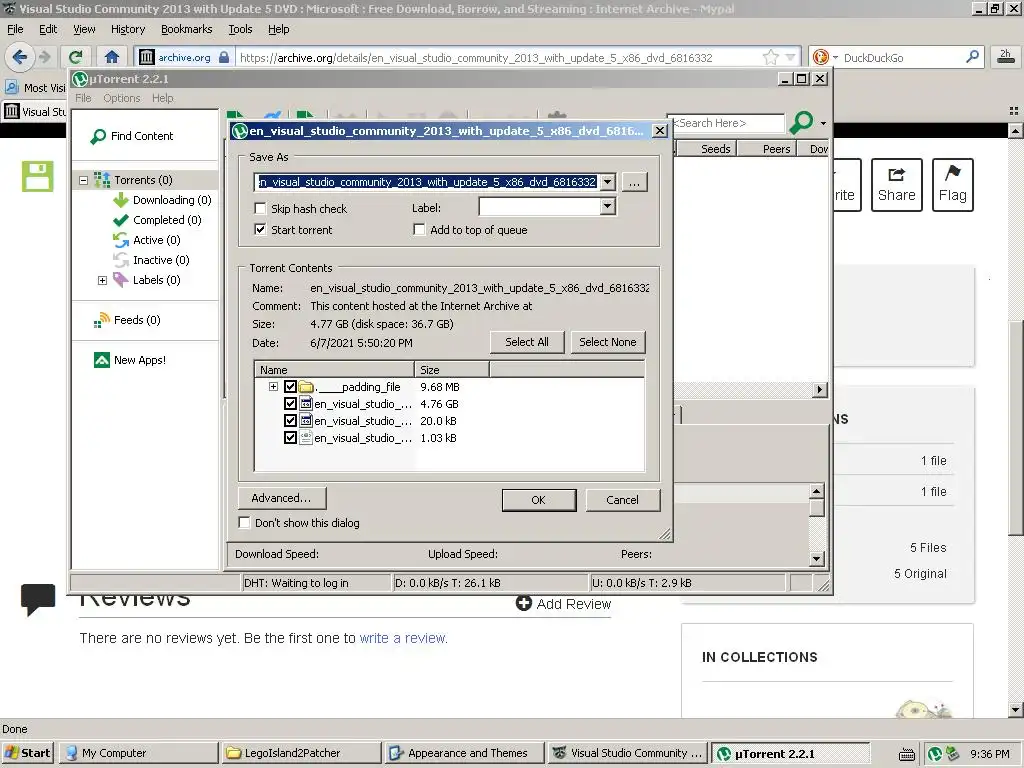The width and height of the screenshot is (1024, 768).
Task: Open uTorrent Options menu
Action: tap(121, 98)
